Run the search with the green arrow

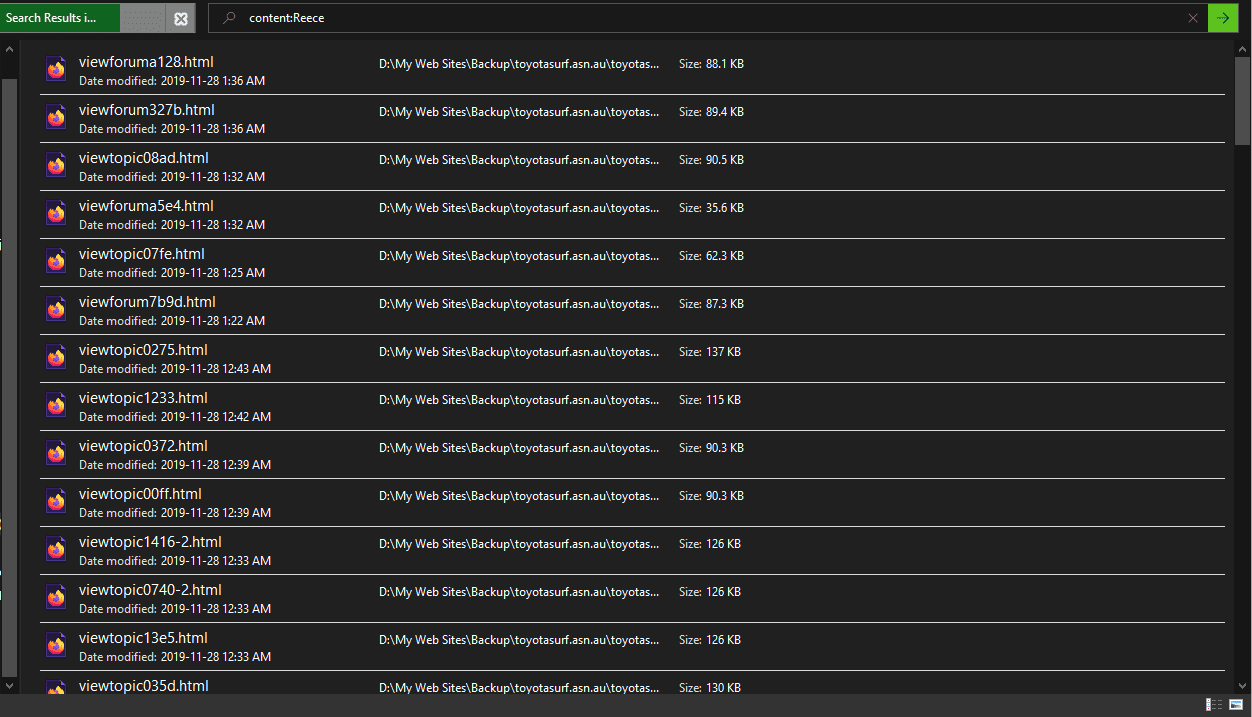[1223, 18]
